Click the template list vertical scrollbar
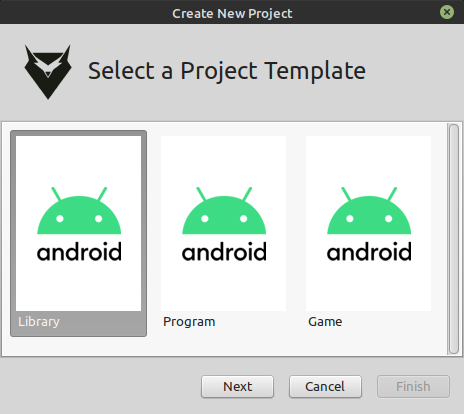The width and height of the screenshot is (464, 414). [x=453, y=239]
